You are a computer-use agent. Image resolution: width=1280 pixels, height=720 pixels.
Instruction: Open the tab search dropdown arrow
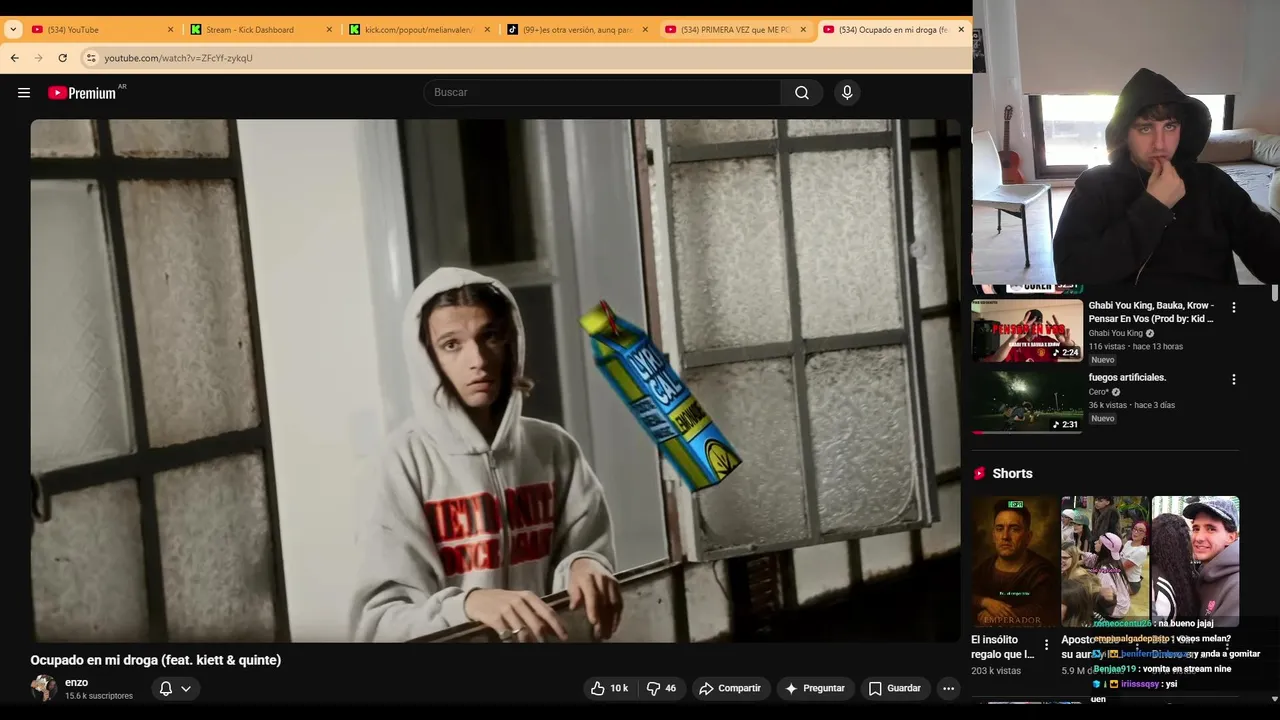click(x=13, y=30)
